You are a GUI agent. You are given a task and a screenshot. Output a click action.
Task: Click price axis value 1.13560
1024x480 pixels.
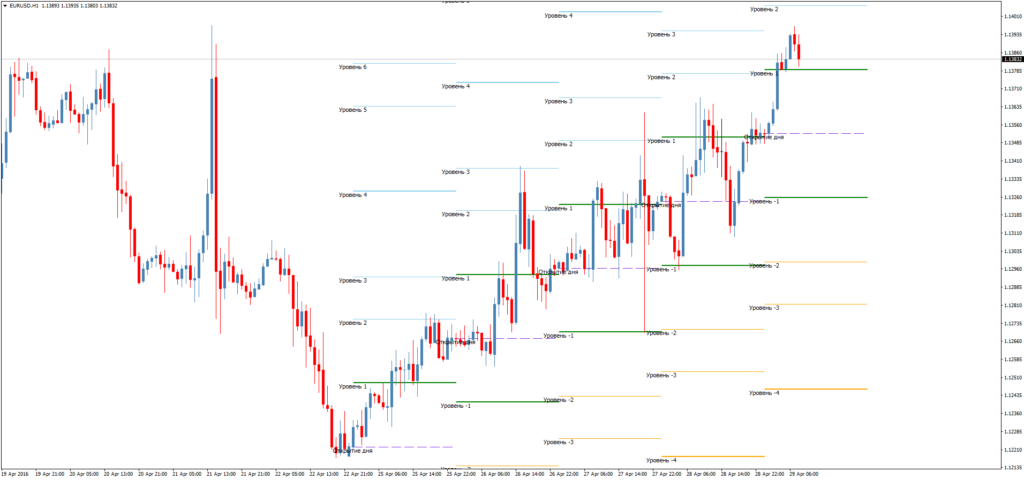click(1013, 125)
